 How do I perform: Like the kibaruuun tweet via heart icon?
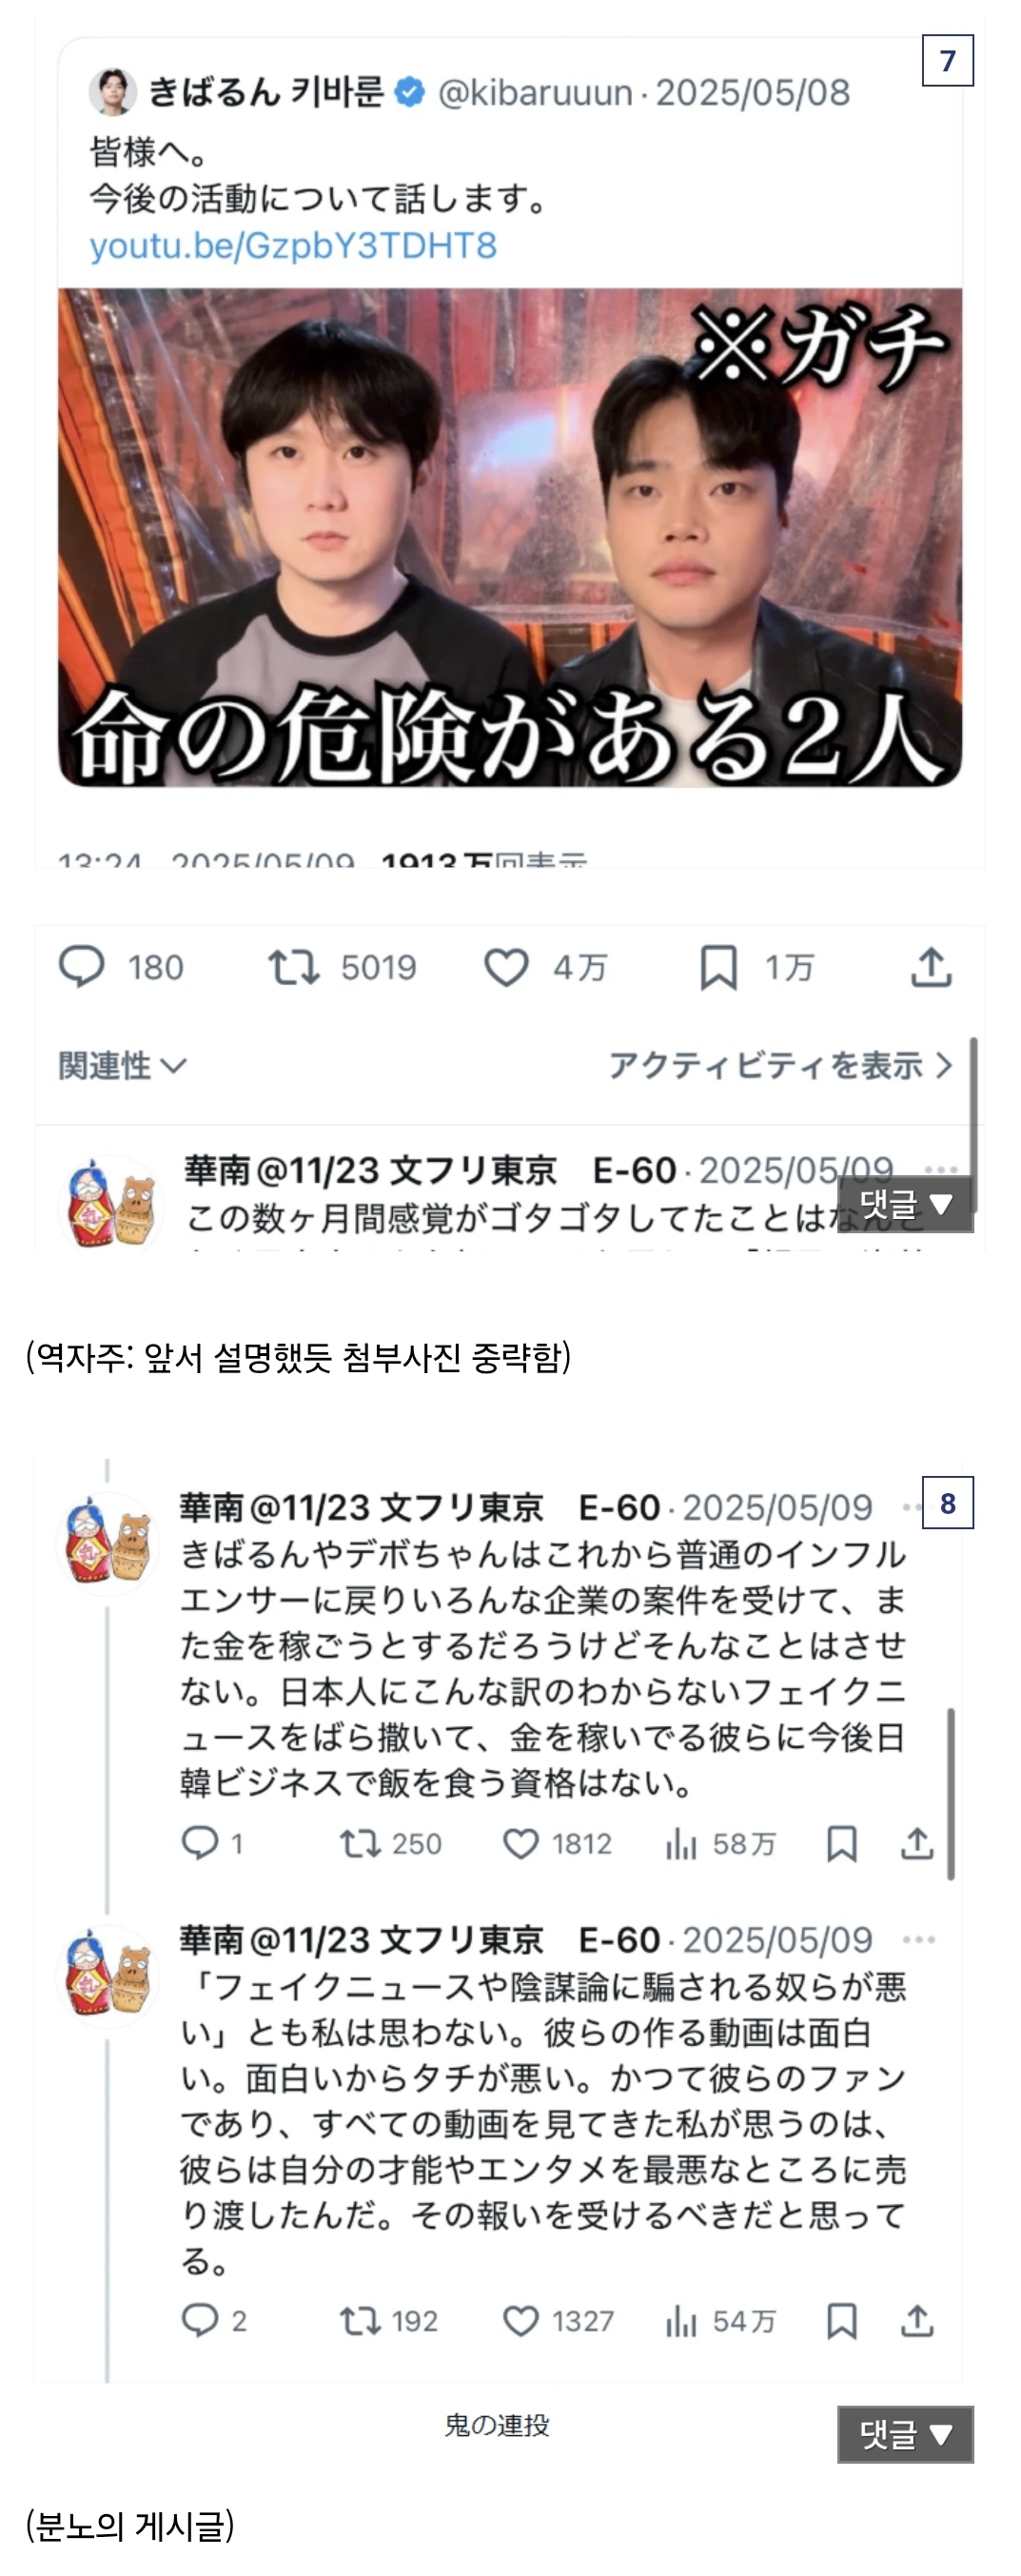(x=506, y=967)
